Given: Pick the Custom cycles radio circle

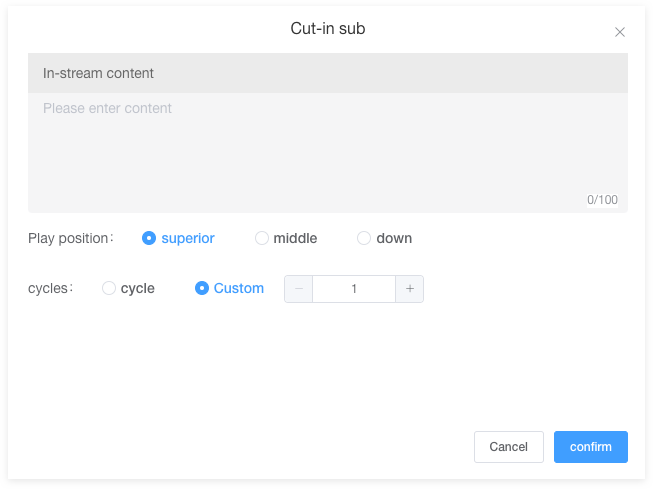Looking at the screenshot, I should pyautogui.click(x=202, y=288).
